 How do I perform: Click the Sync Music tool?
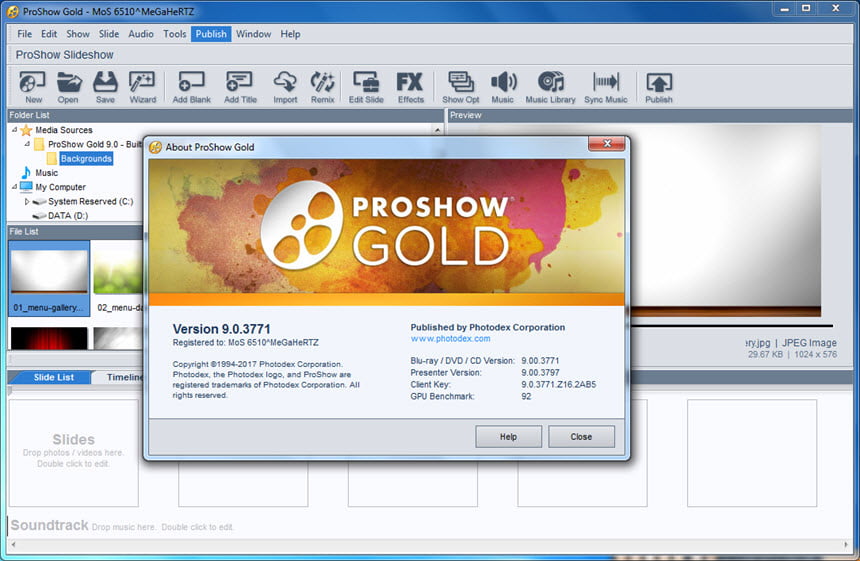click(606, 87)
